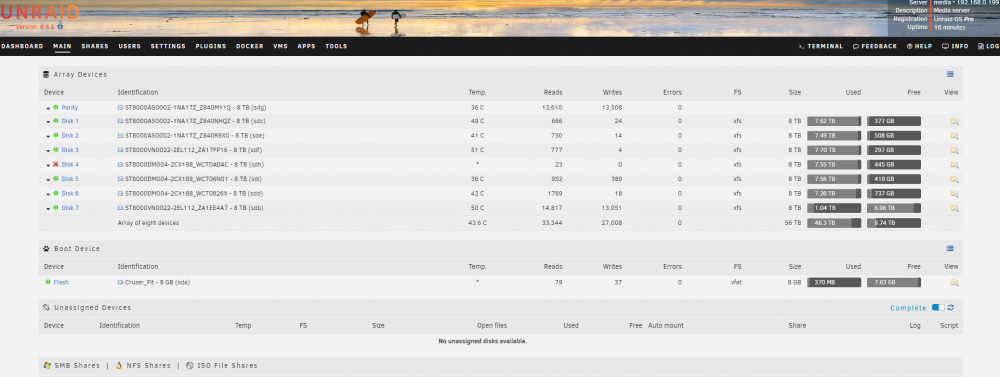
Task: Open the View browse icon for Disk 2
Action: [x=954, y=136]
